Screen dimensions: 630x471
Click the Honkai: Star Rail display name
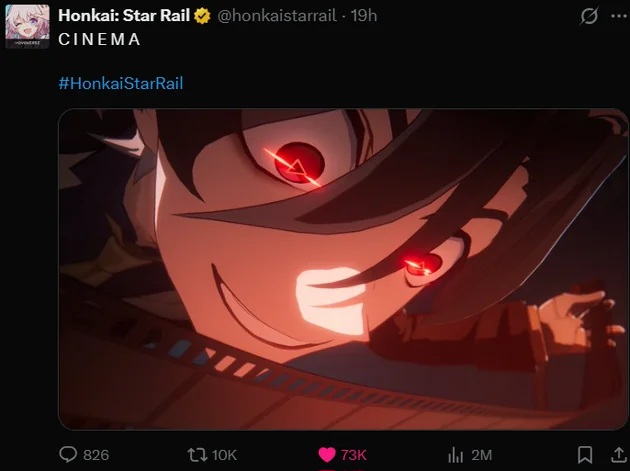point(124,16)
